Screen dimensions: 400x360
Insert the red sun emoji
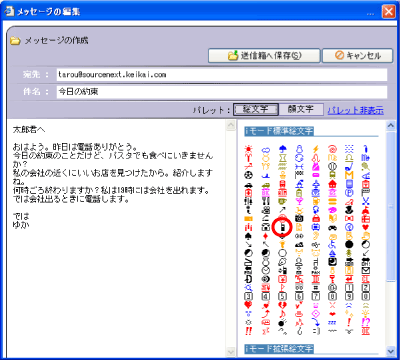point(248,149)
